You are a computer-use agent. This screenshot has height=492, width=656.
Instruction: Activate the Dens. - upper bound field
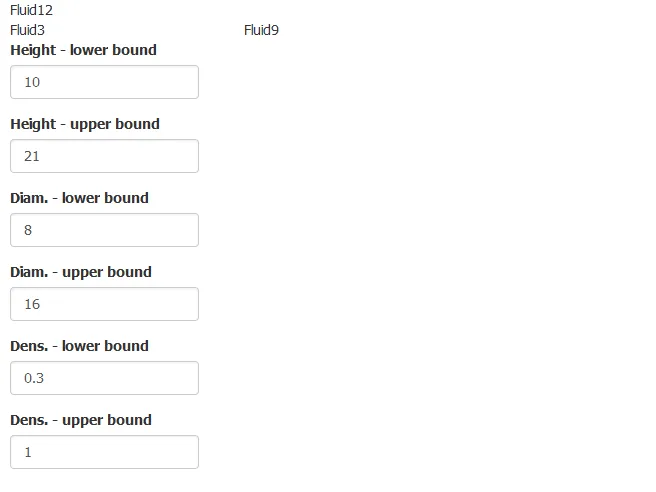[104, 452]
